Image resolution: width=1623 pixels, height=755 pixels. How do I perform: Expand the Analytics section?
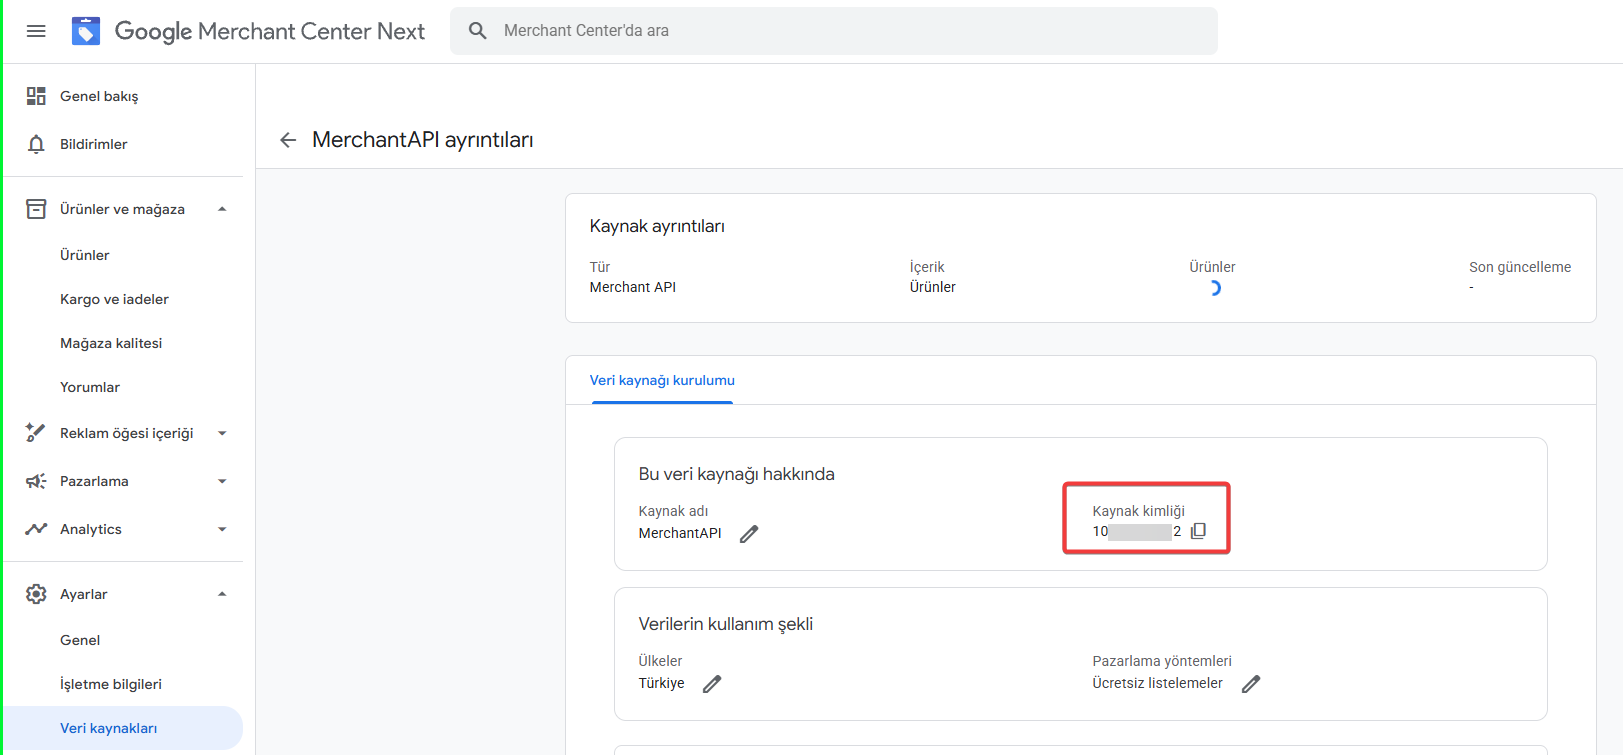[222, 529]
